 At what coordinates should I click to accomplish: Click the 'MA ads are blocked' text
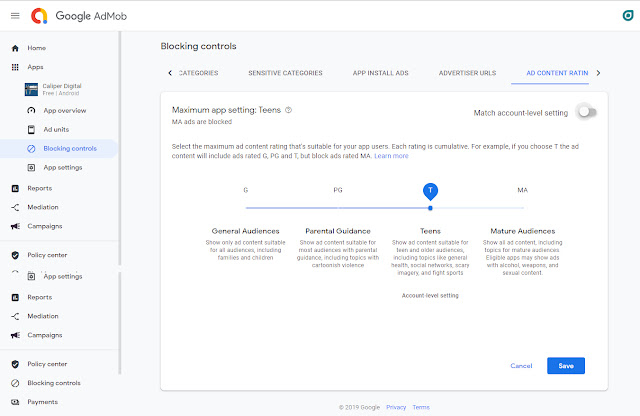coord(202,122)
